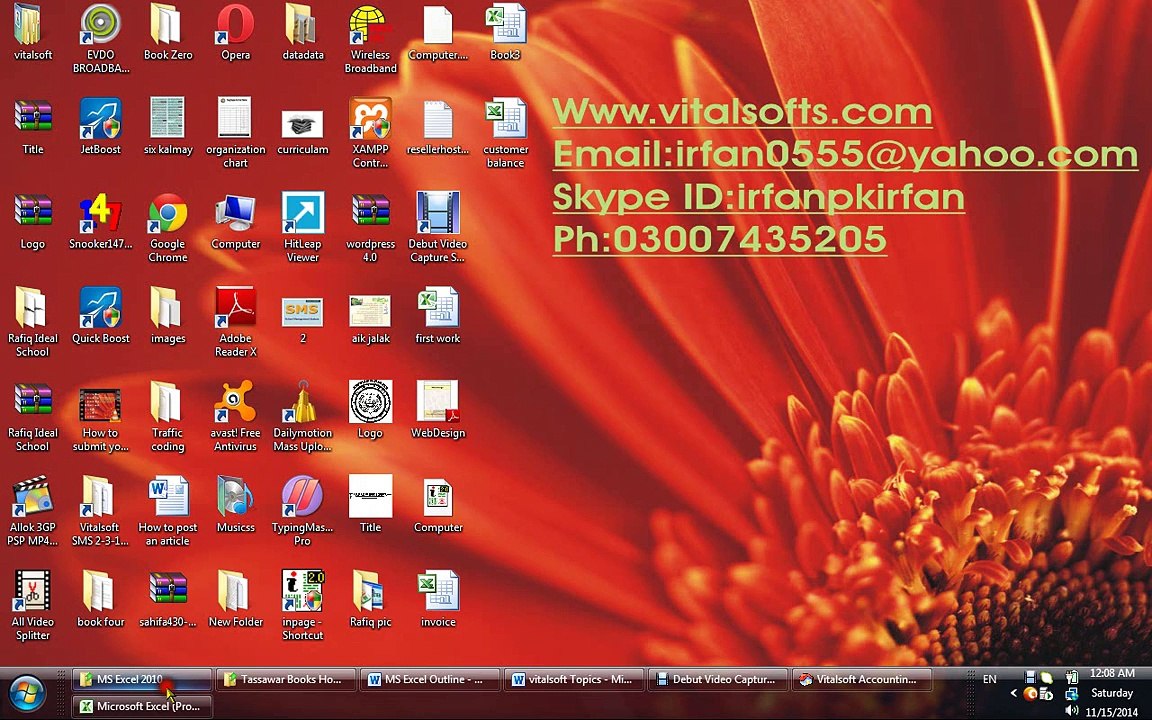Select the resellerhost text file
Image resolution: width=1152 pixels, height=720 pixels.
coord(438,127)
